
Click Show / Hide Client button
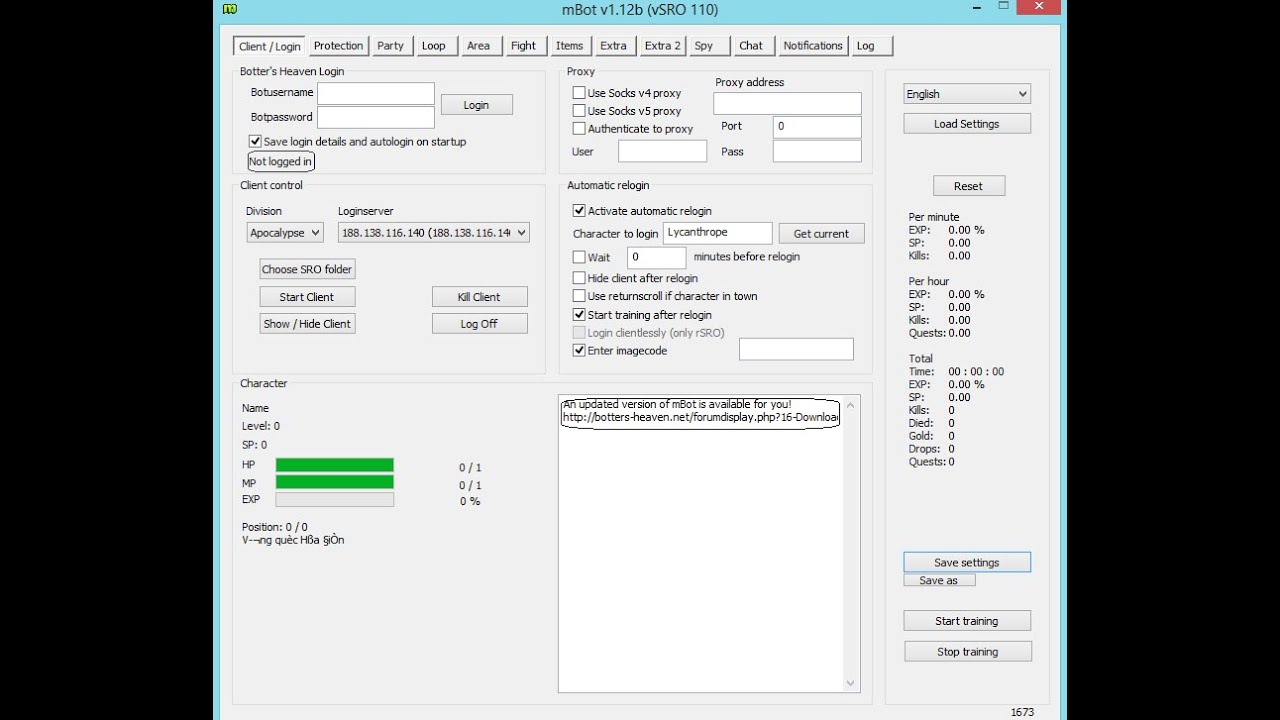[307, 324]
